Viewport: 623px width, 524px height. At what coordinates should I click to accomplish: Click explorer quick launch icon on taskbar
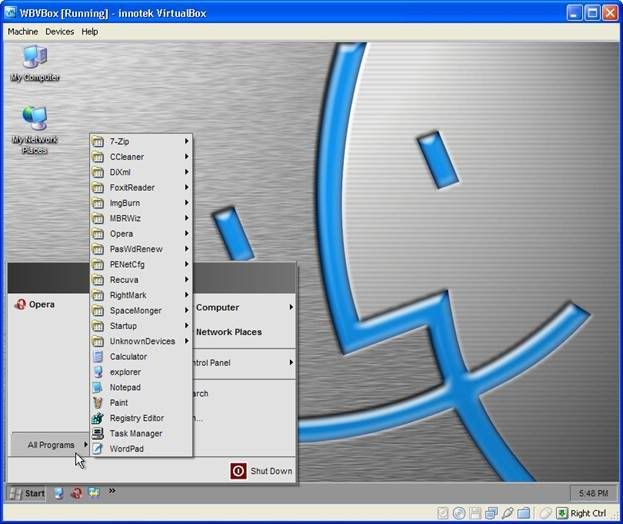pos(59,493)
